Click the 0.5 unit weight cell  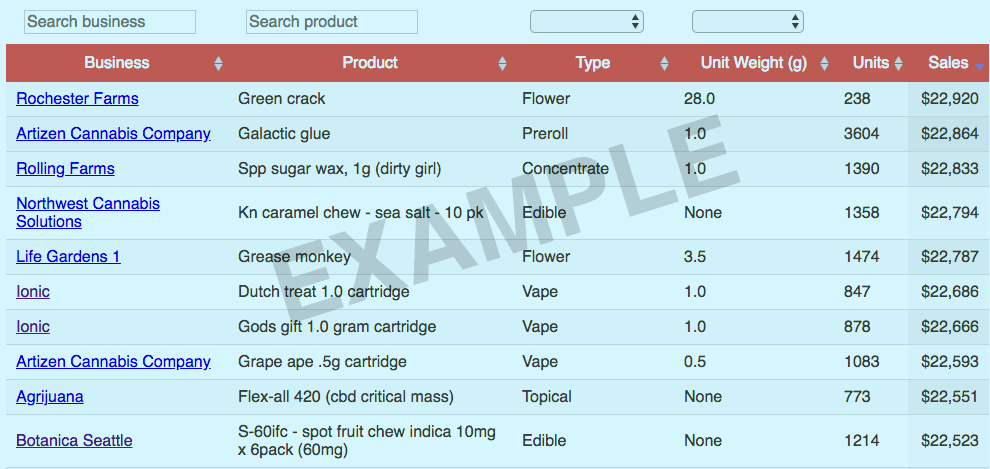tap(695, 362)
